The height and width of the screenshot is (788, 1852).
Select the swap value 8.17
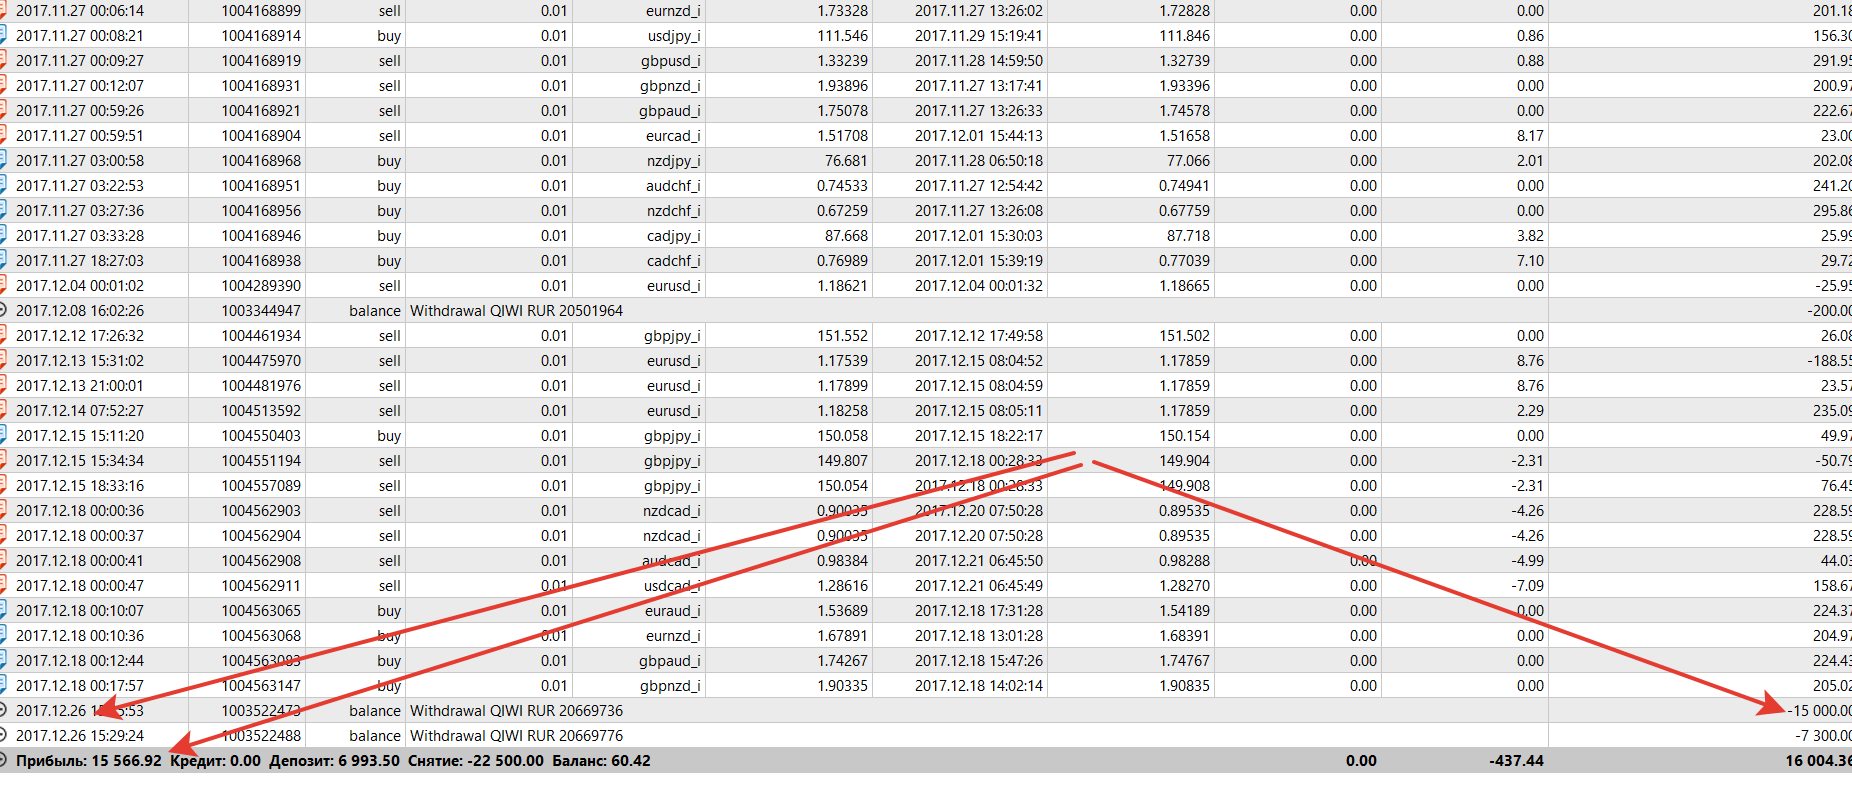[x=1530, y=135]
